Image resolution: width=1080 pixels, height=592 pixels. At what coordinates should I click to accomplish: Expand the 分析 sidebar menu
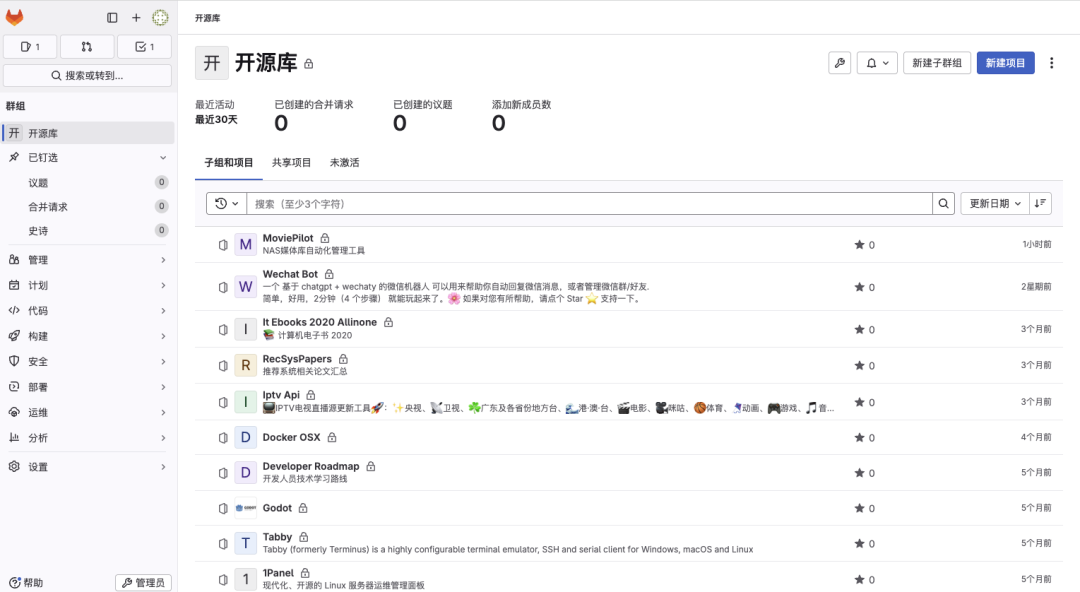87,438
